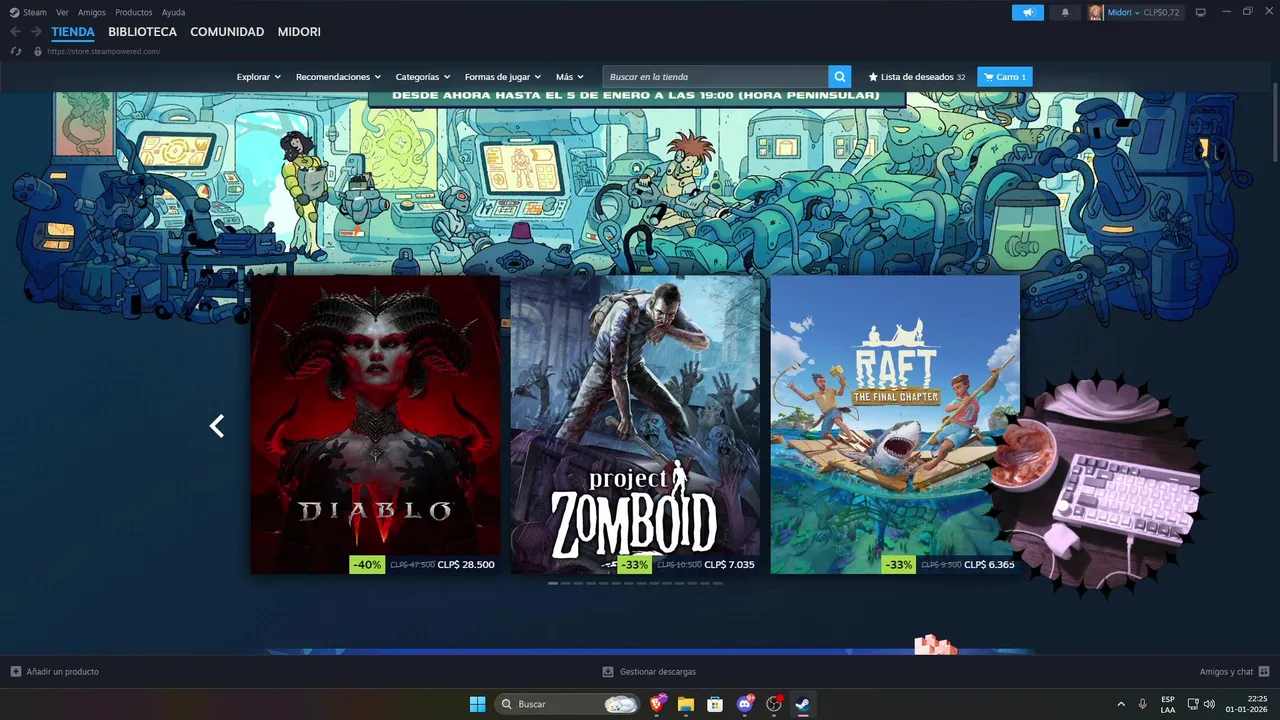Switch to the COMUNIDAD tab
The image size is (1280, 720).
[x=227, y=32]
